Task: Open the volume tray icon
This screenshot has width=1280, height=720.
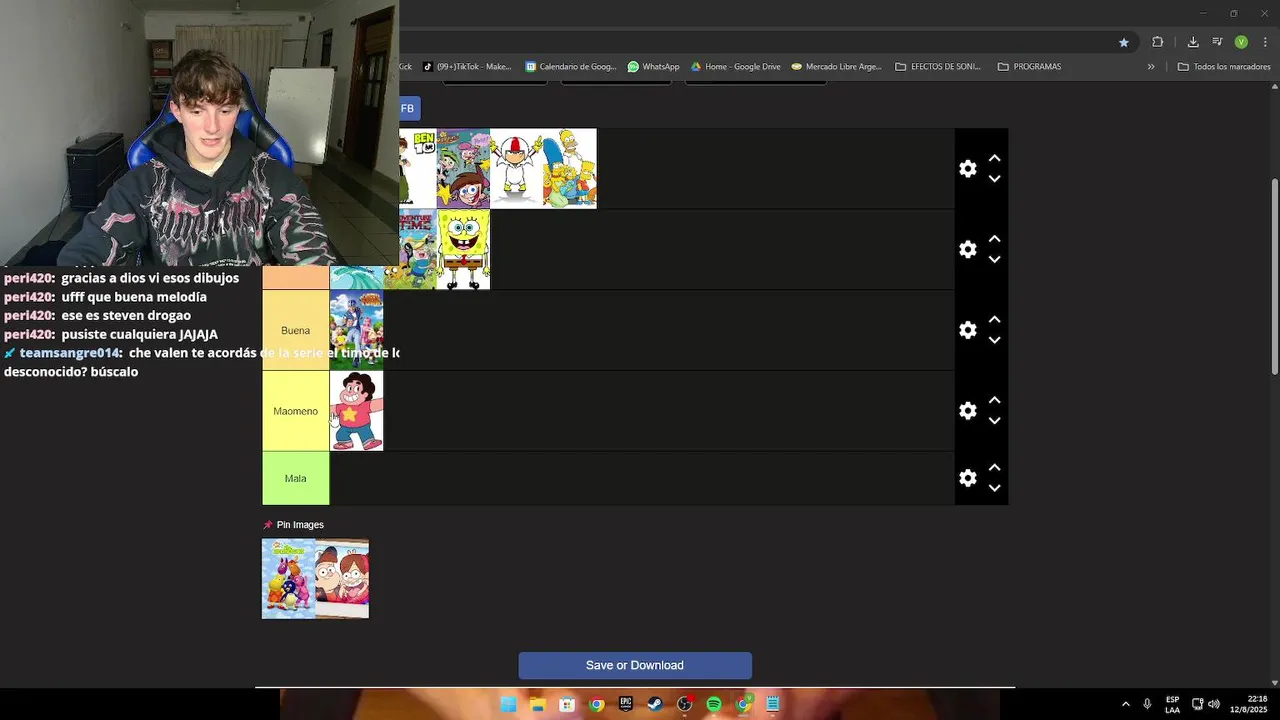Action: point(1214,704)
